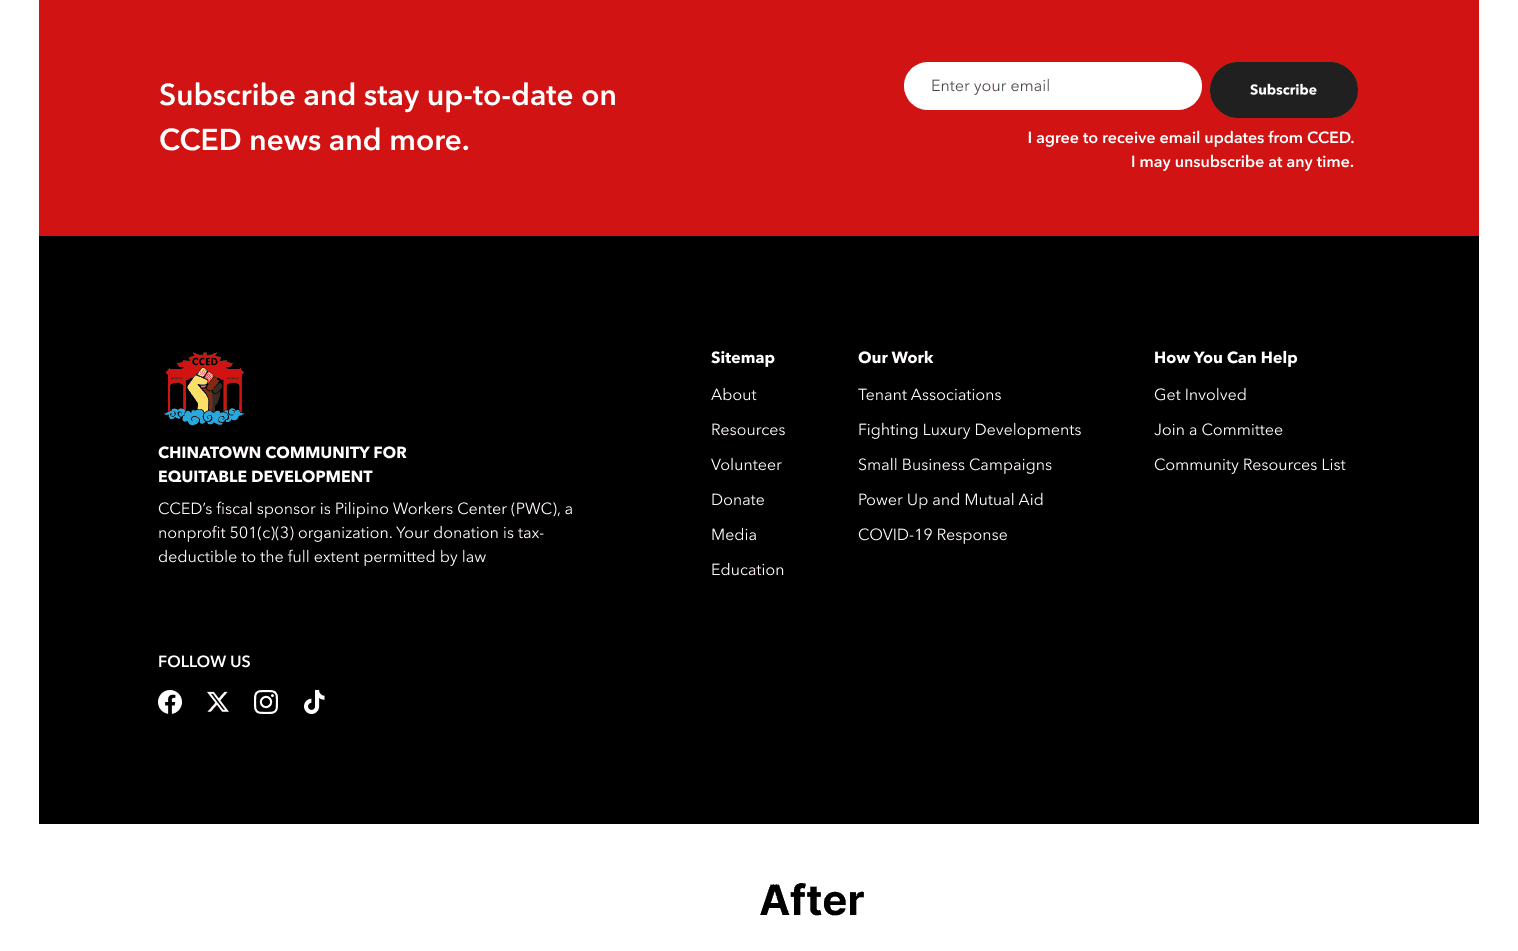Open Community Resources List link
1518x951 pixels.
[x=1250, y=465]
